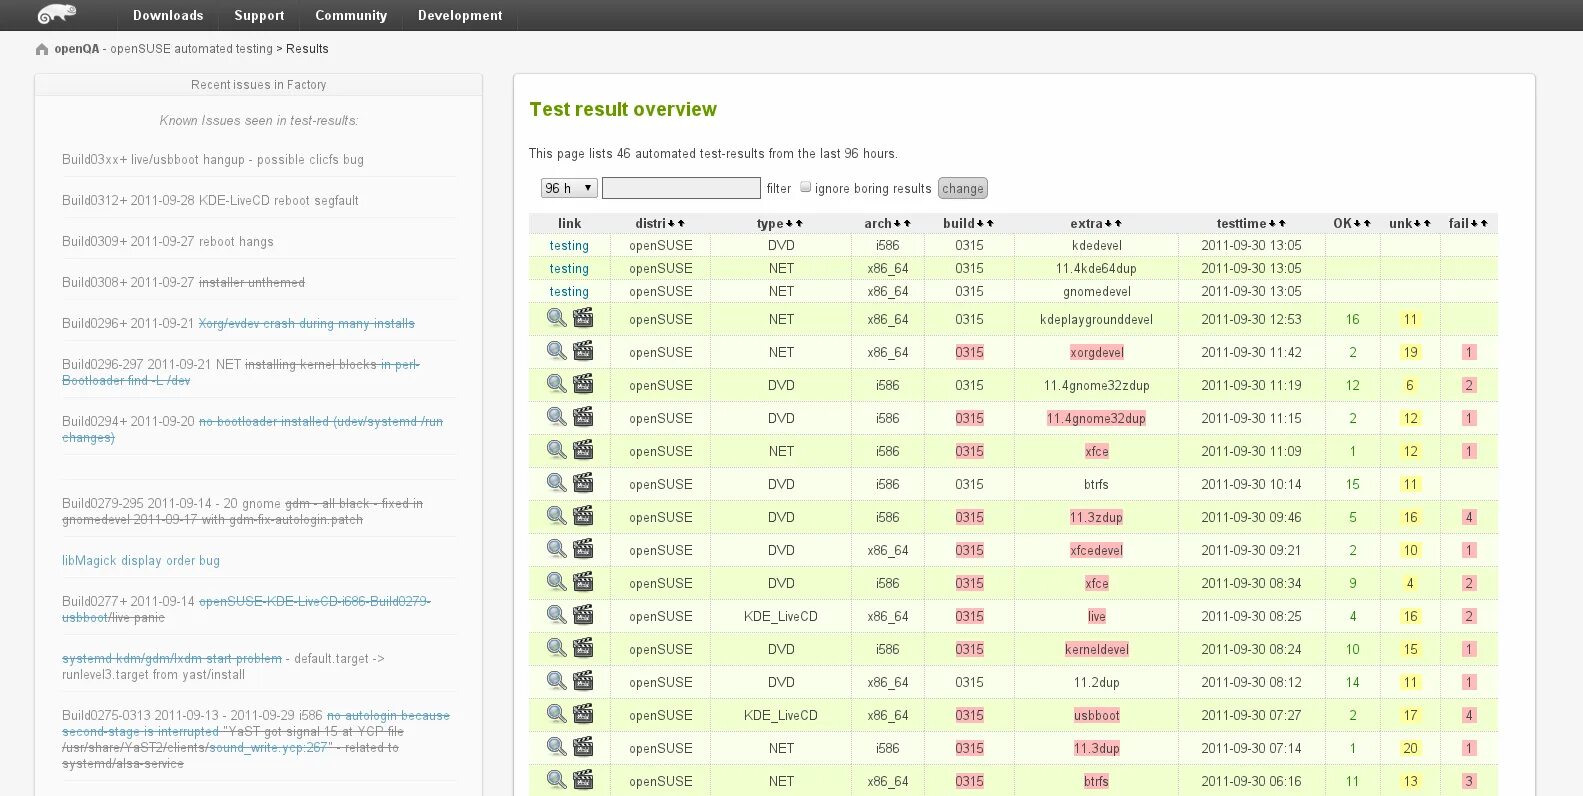The height and width of the screenshot is (796, 1583).
Task: Open testing link for kdedevel row
Action: click(x=569, y=245)
